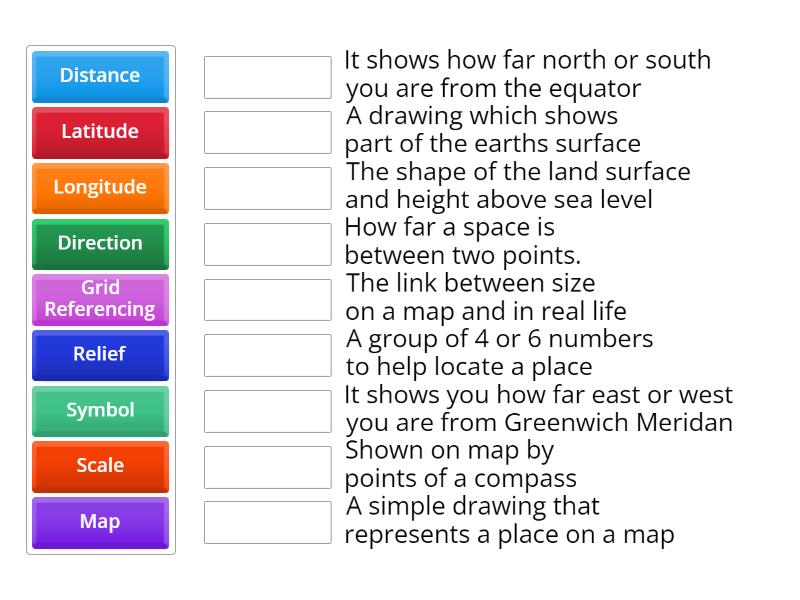The width and height of the screenshot is (800, 600).
Task: Select the teal Symbol tile
Action: click(x=100, y=411)
